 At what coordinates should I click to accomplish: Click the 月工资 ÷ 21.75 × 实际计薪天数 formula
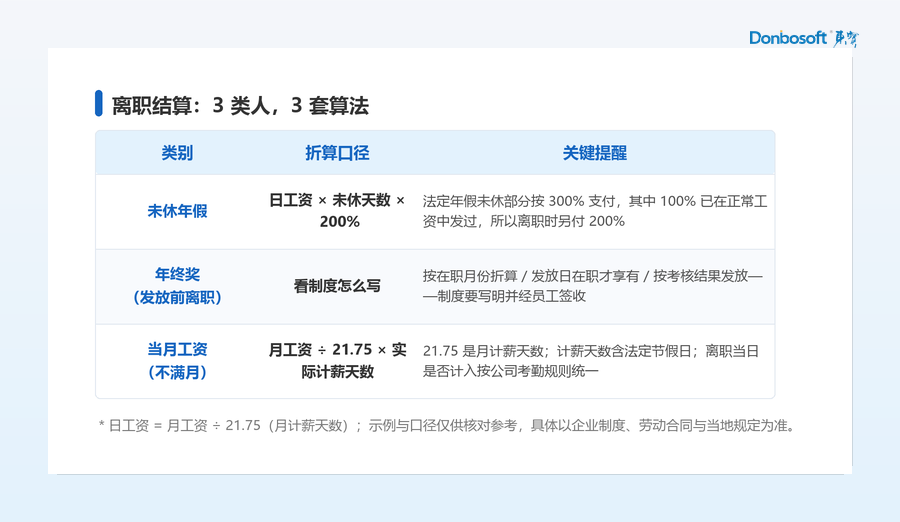click(x=338, y=361)
